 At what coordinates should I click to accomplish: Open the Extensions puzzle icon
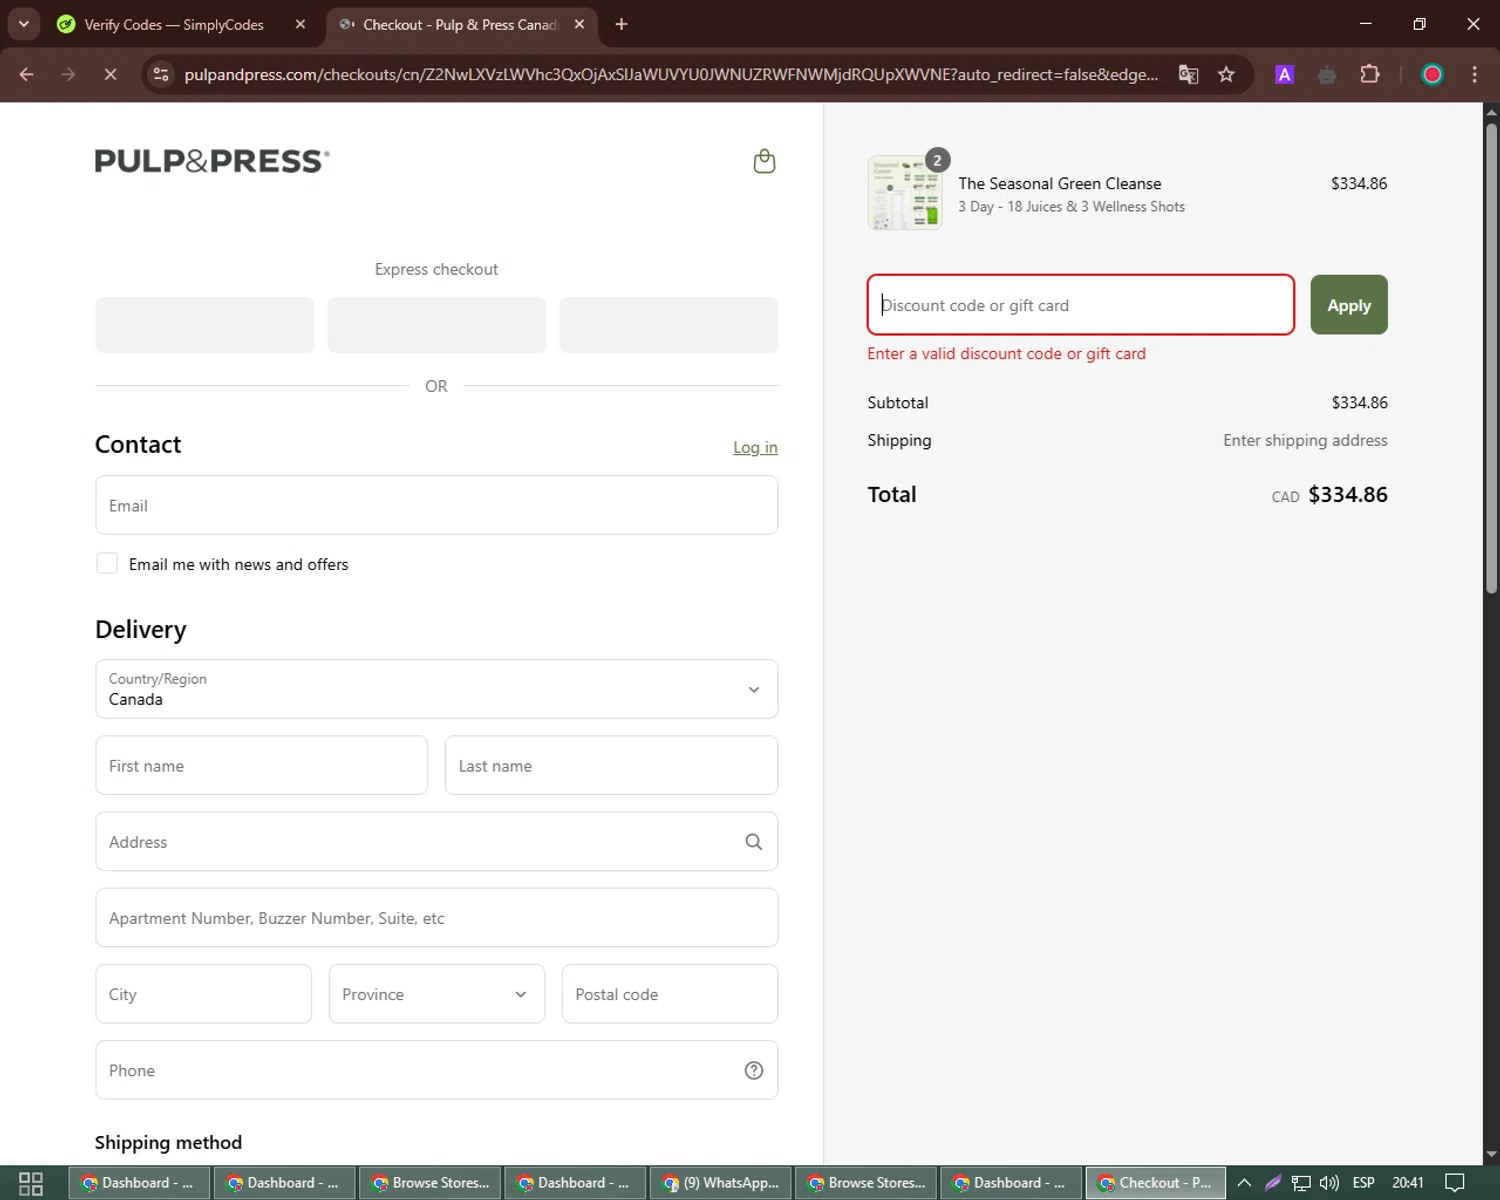pos(1369,74)
